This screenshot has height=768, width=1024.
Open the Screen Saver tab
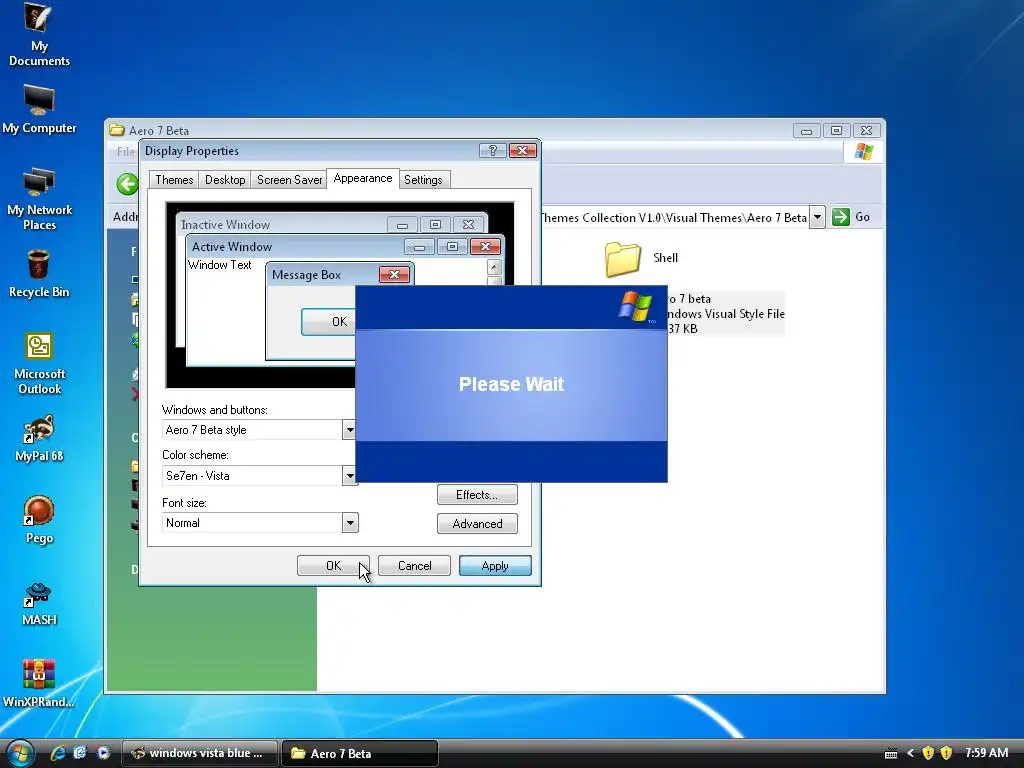pyautogui.click(x=289, y=180)
